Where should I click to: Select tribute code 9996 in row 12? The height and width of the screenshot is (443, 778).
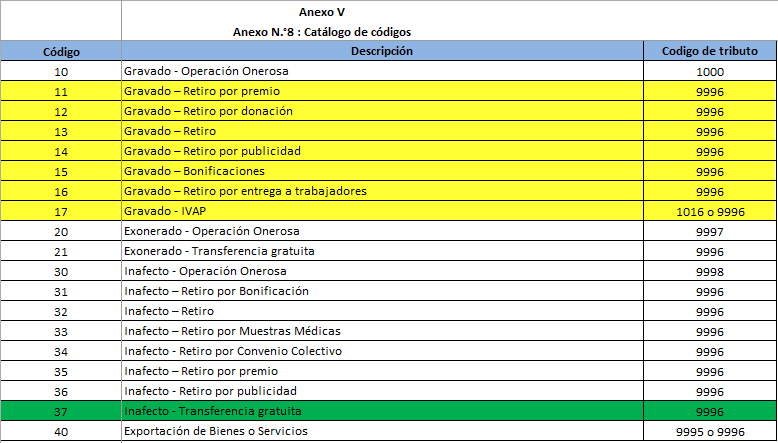click(710, 111)
